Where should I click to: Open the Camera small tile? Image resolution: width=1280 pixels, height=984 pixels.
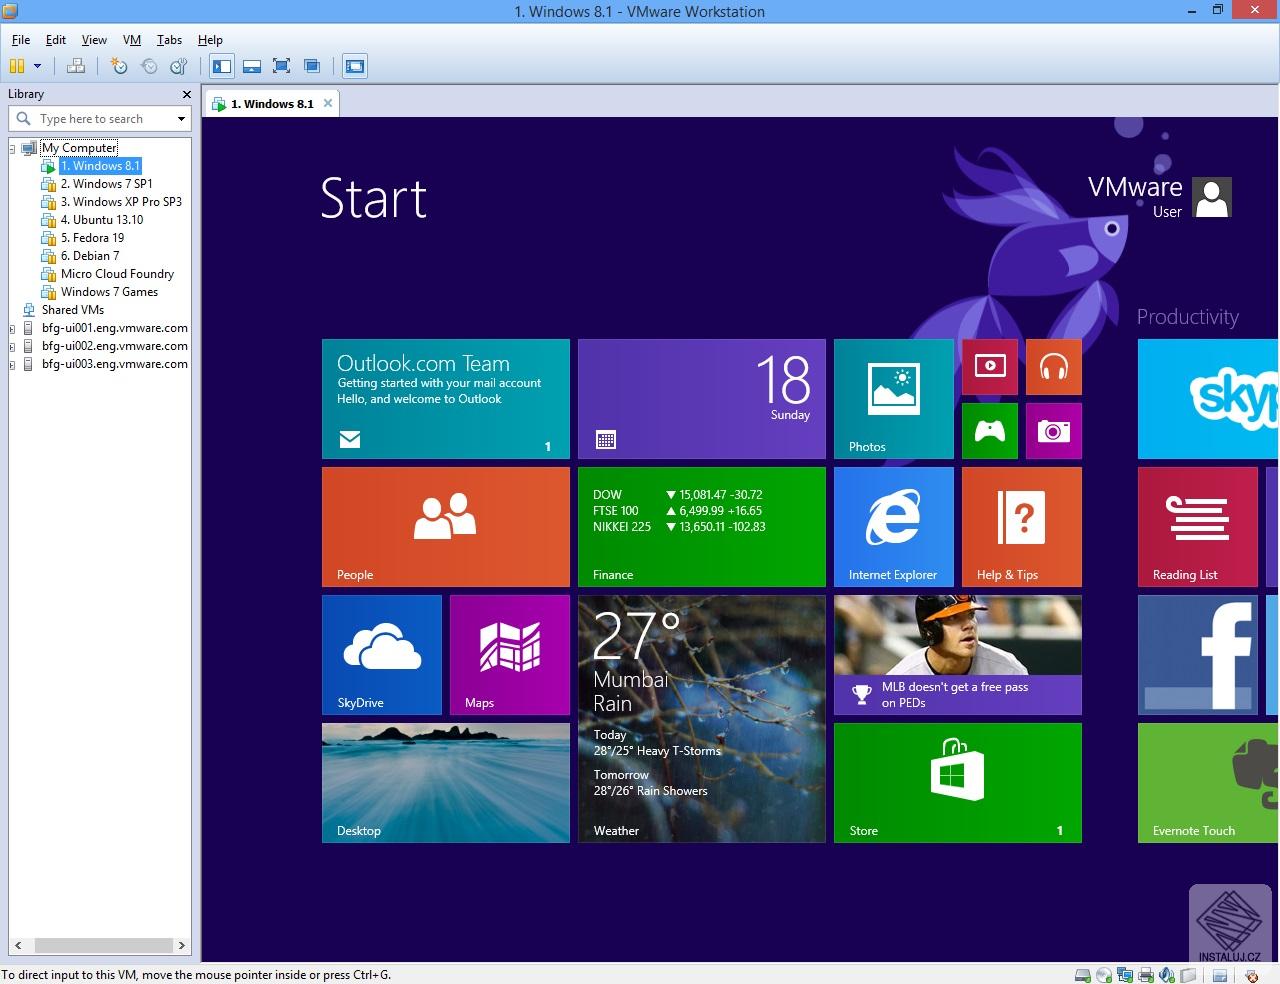[1054, 431]
